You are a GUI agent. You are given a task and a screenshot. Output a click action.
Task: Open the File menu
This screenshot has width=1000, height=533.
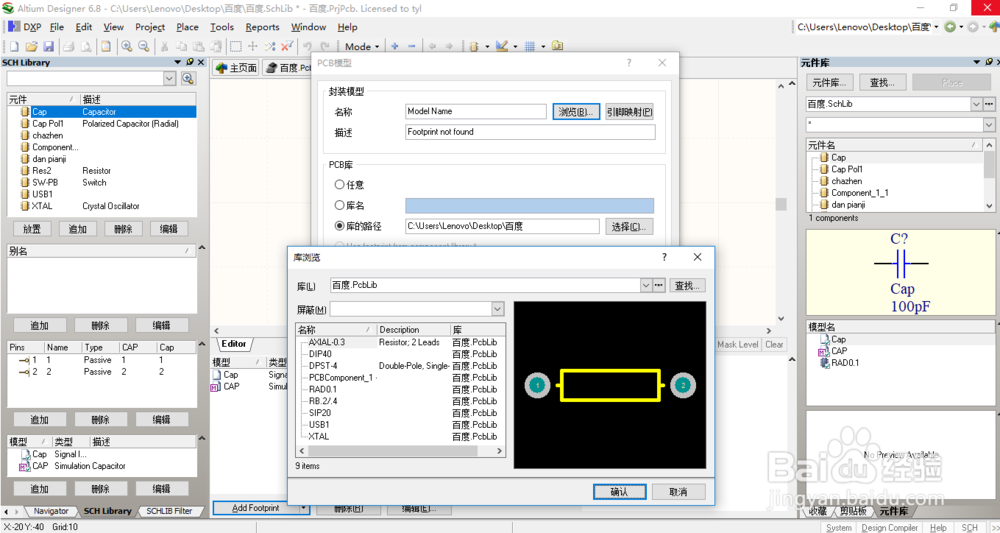tap(57, 27)
